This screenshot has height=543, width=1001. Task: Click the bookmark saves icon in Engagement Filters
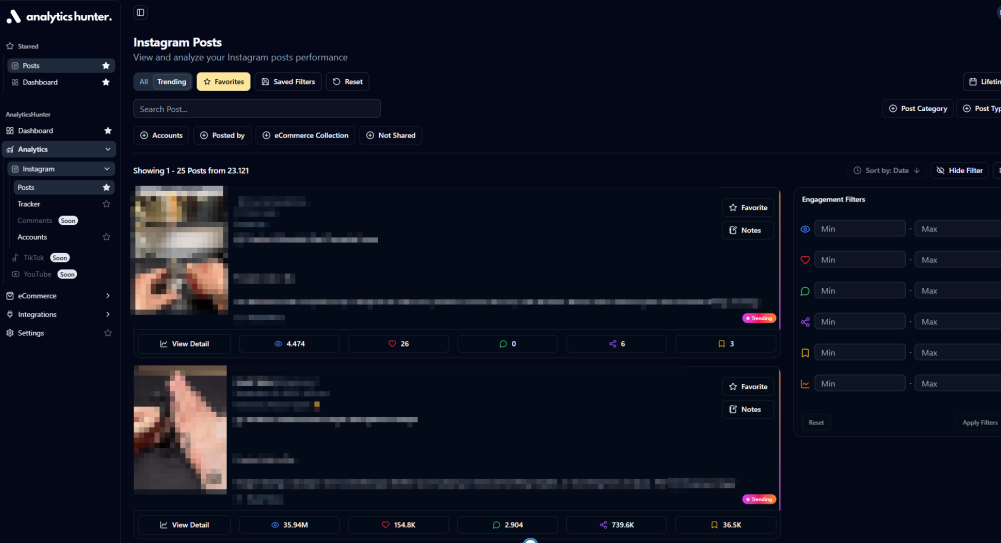tap(805, 353)
